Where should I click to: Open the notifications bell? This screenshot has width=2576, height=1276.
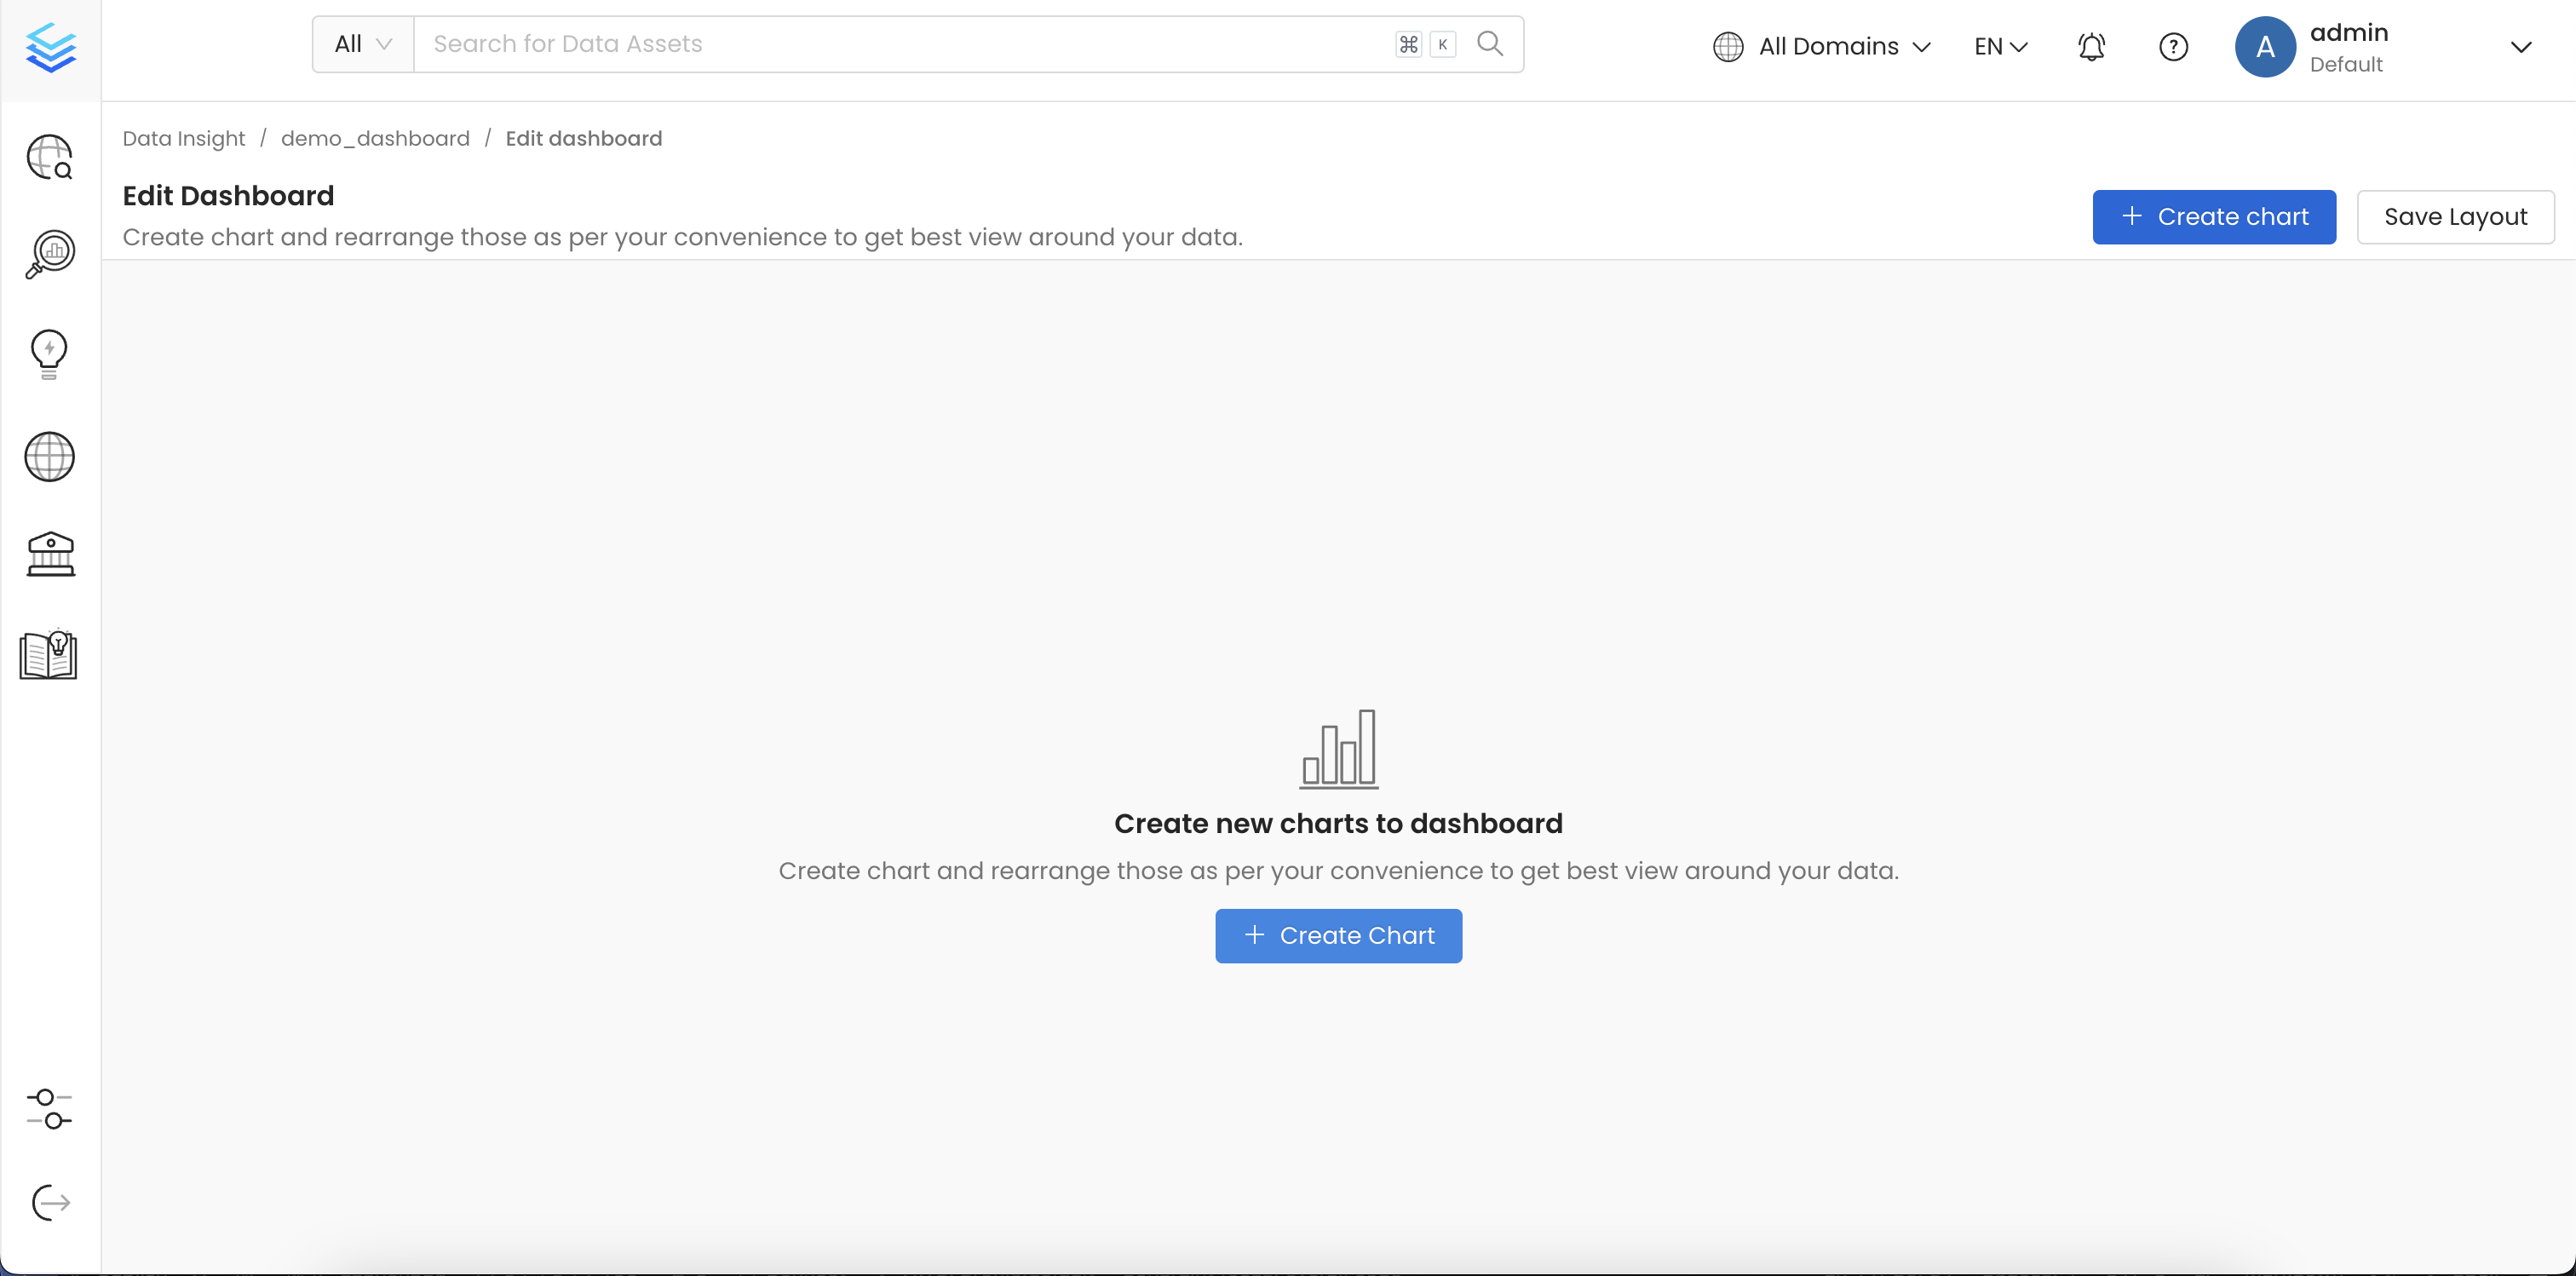[x=2091, y=46]
